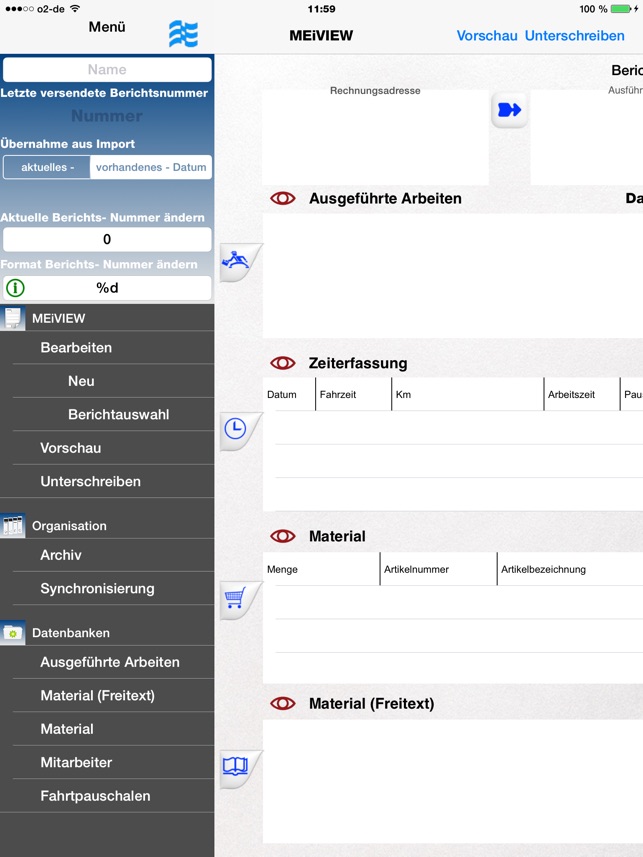Tap the Nummer placeholder text
Image resolution: width=643 pixels, height=857 pixels.
107,116
